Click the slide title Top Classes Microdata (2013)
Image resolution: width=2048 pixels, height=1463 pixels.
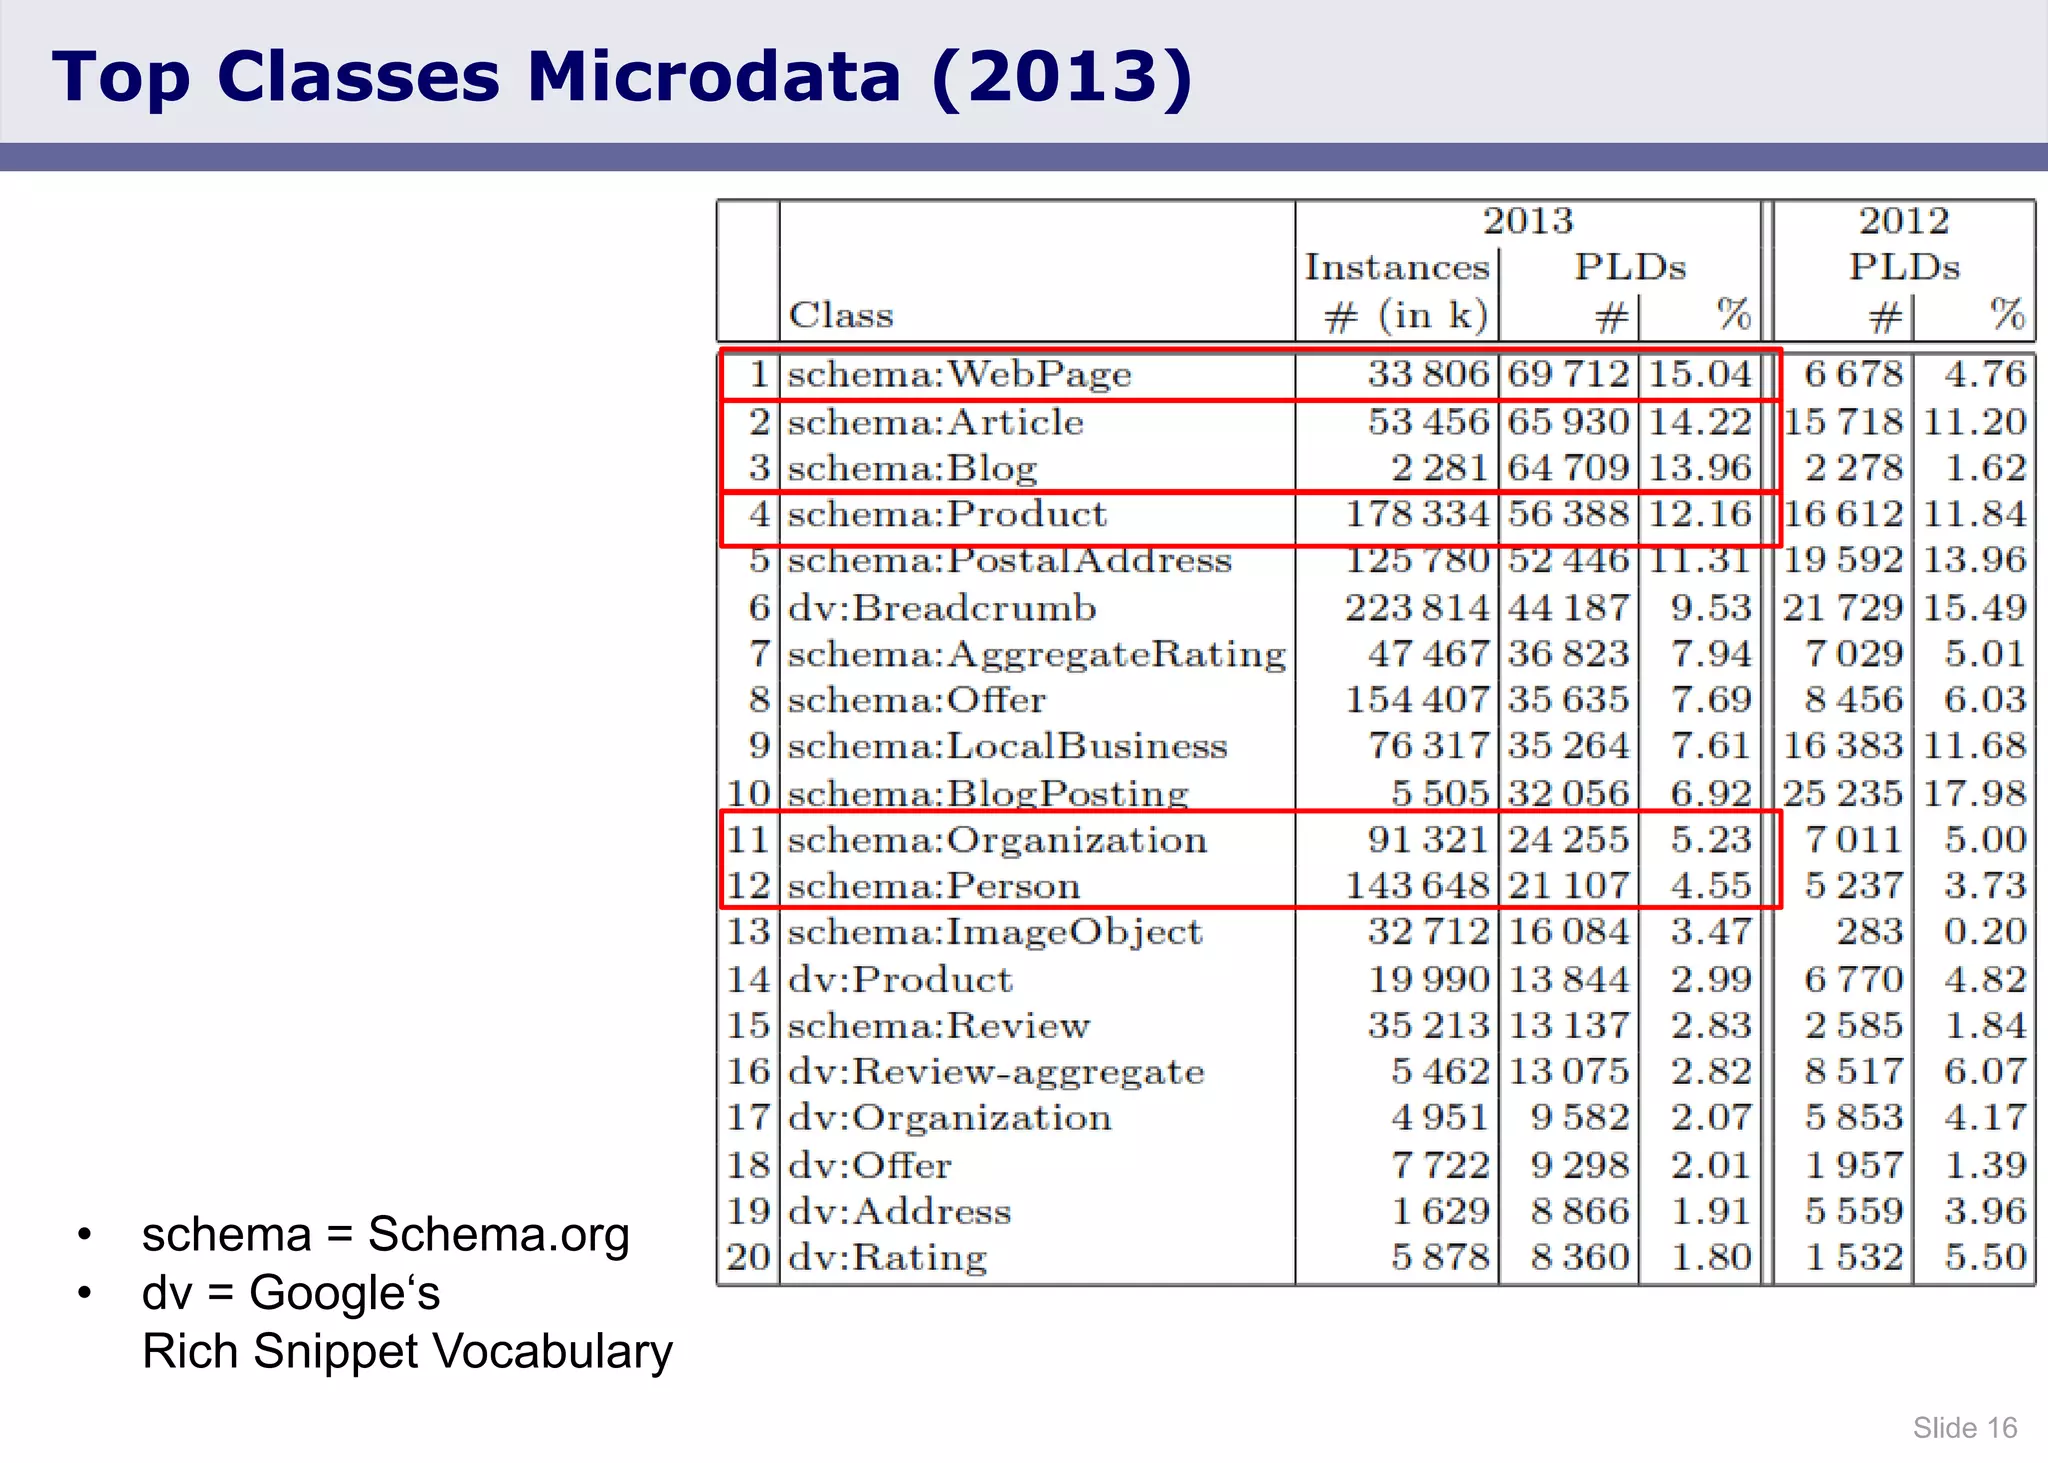coord(622,78)
